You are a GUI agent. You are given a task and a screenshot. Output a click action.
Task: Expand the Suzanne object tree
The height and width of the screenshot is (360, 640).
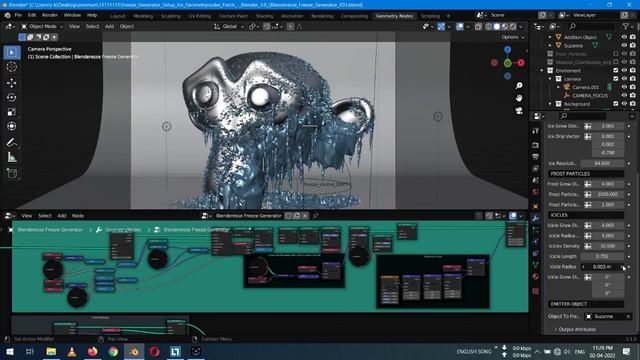(x=550, y=45)
